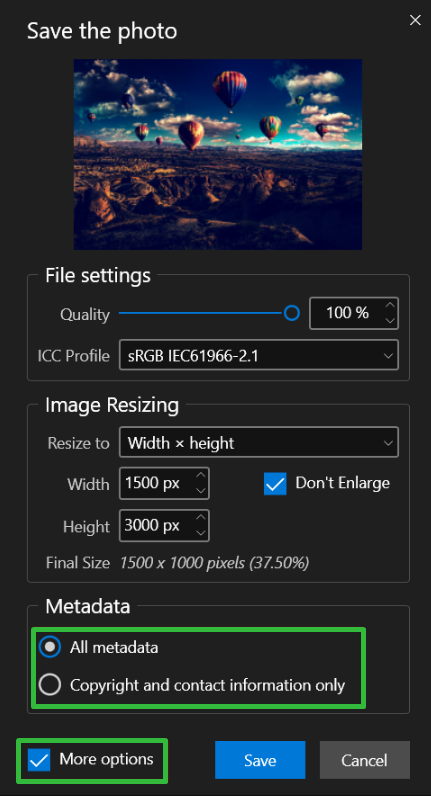Toggle the More options checkbox
Viewport: 431px width, 796px height.
39,760
